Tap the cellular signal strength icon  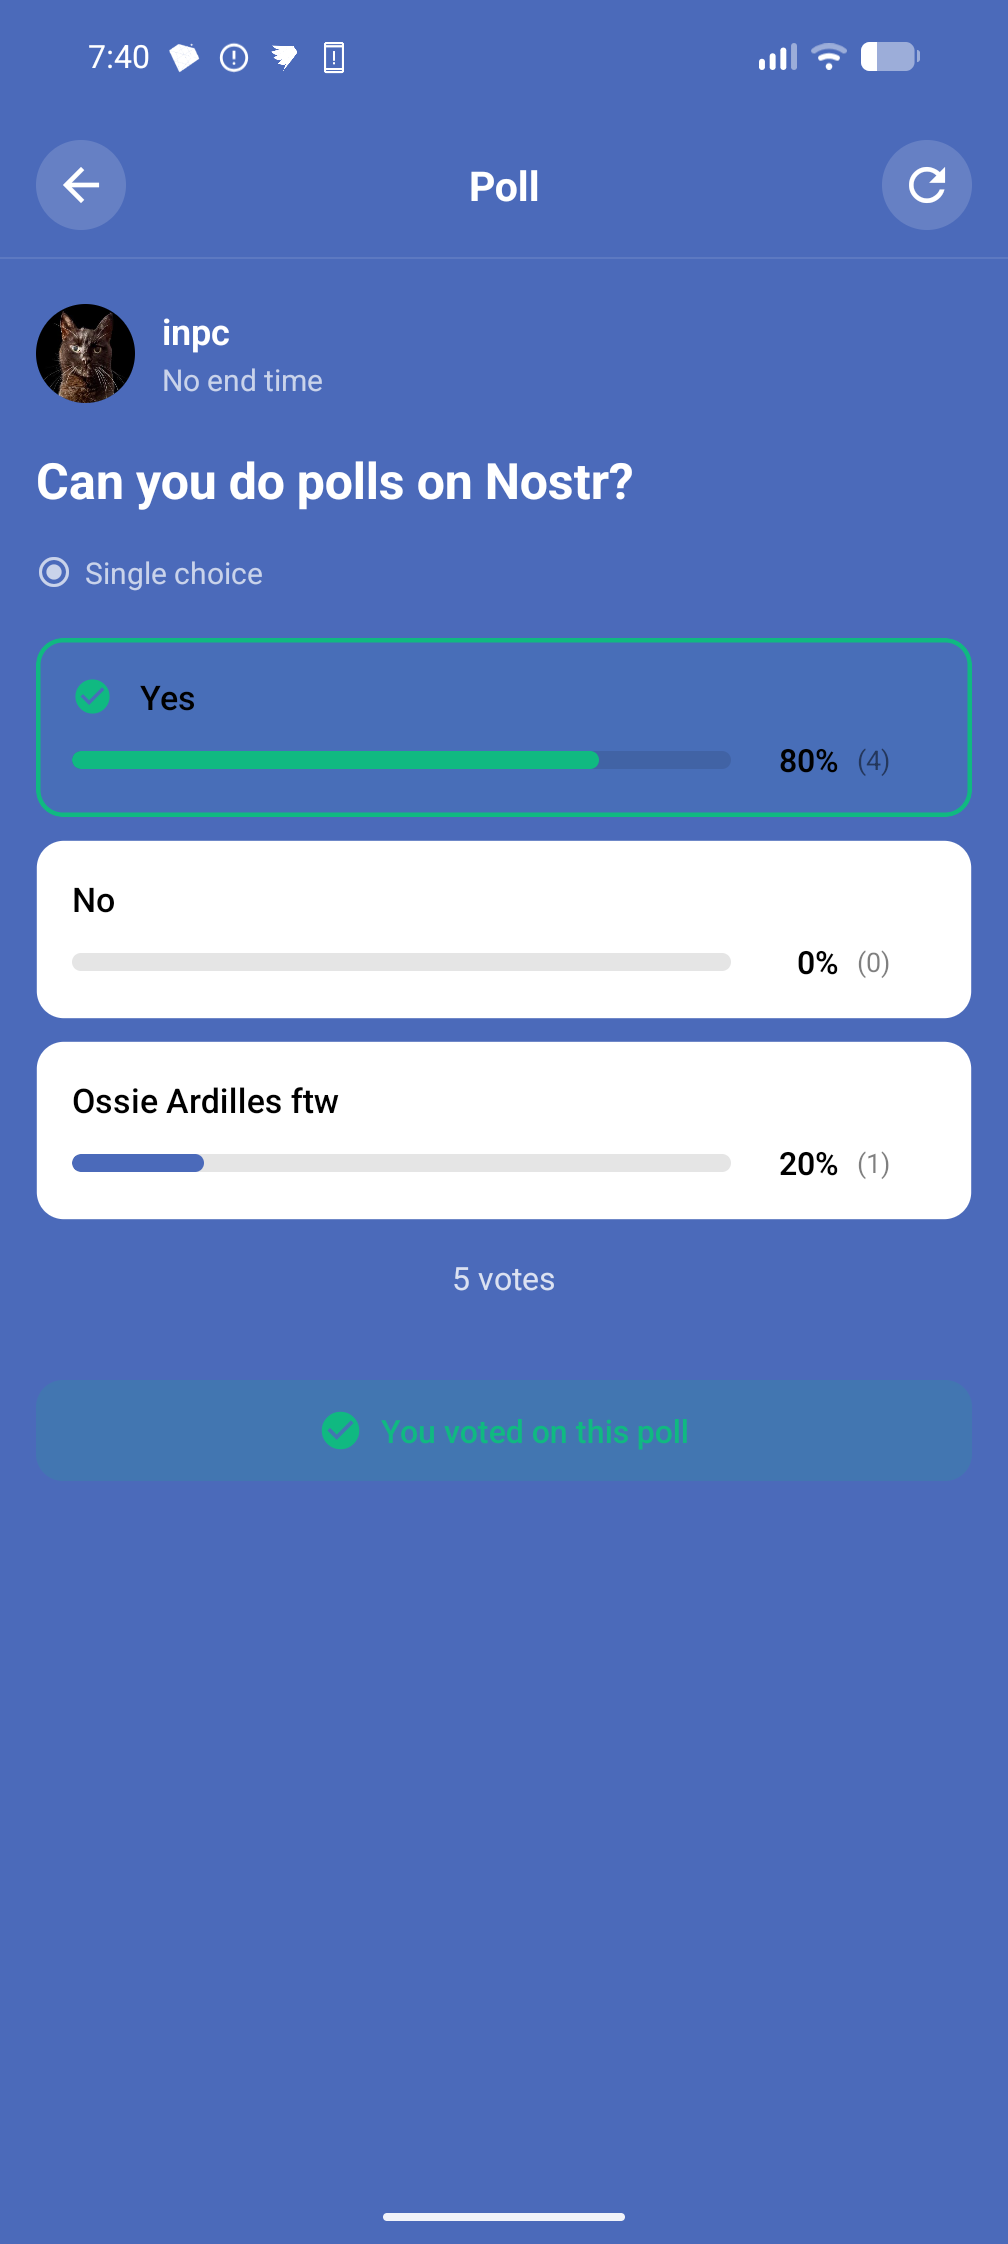(777, 57)
